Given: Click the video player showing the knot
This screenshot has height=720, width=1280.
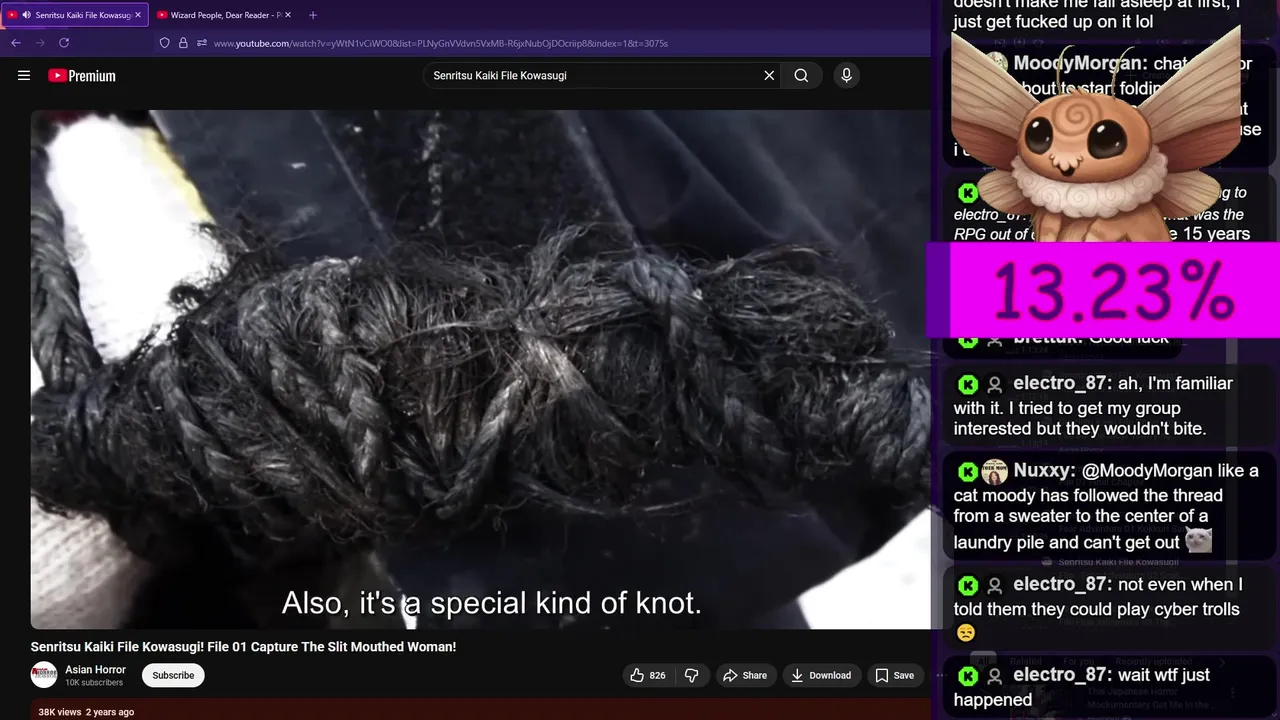Looking at the screenshot, I should pos(480,369).
